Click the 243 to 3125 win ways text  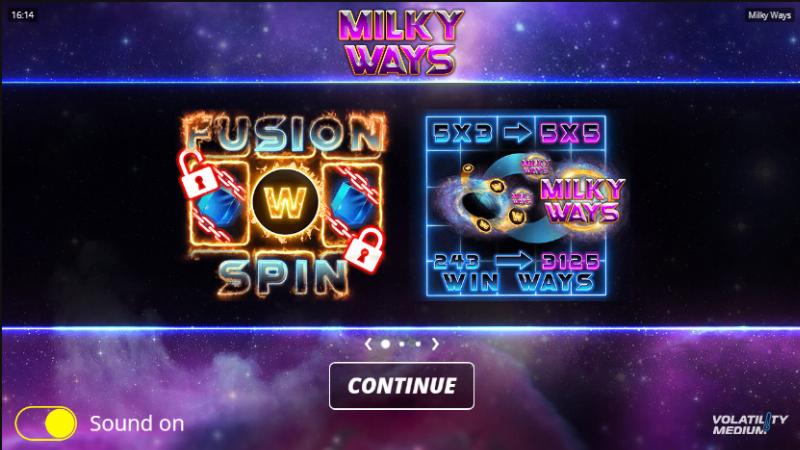click(x=516, y=272)
